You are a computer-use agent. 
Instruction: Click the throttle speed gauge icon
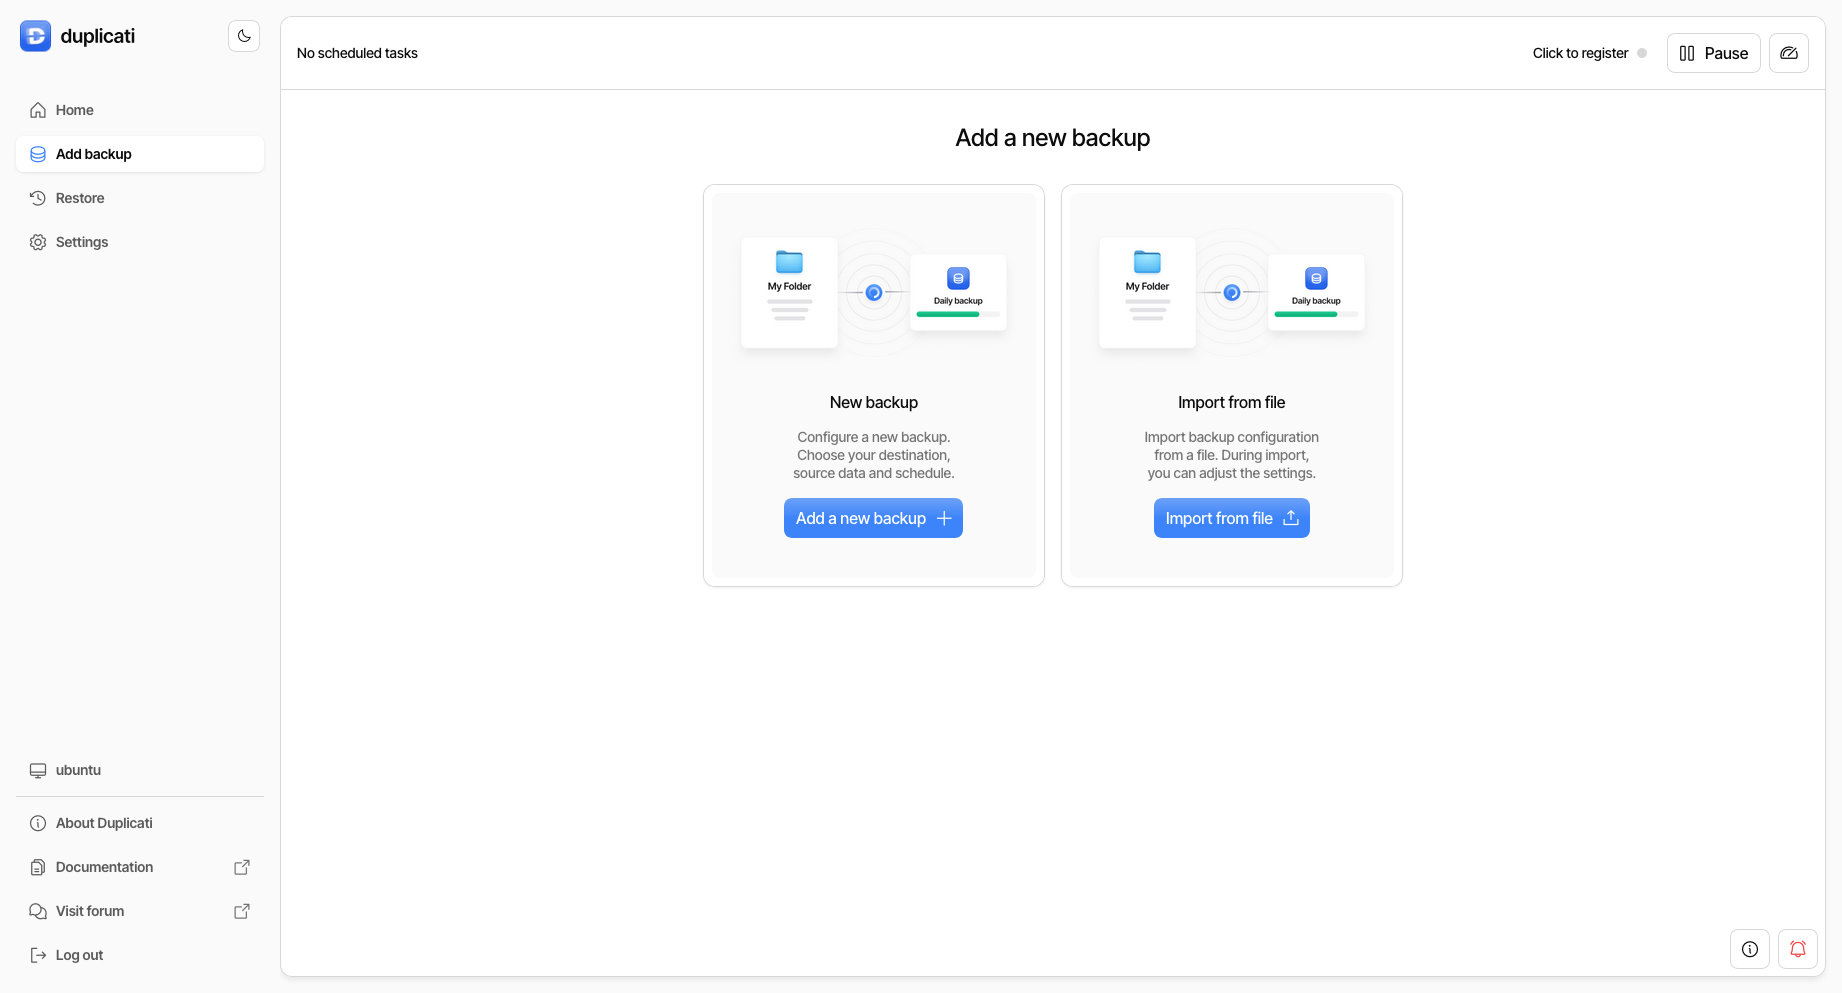pos(1789,52)
